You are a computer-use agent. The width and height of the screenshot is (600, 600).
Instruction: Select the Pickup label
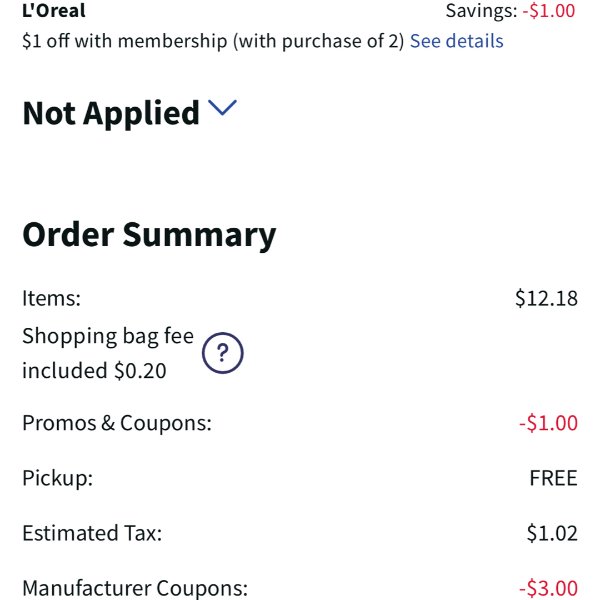tap(58, 478)
